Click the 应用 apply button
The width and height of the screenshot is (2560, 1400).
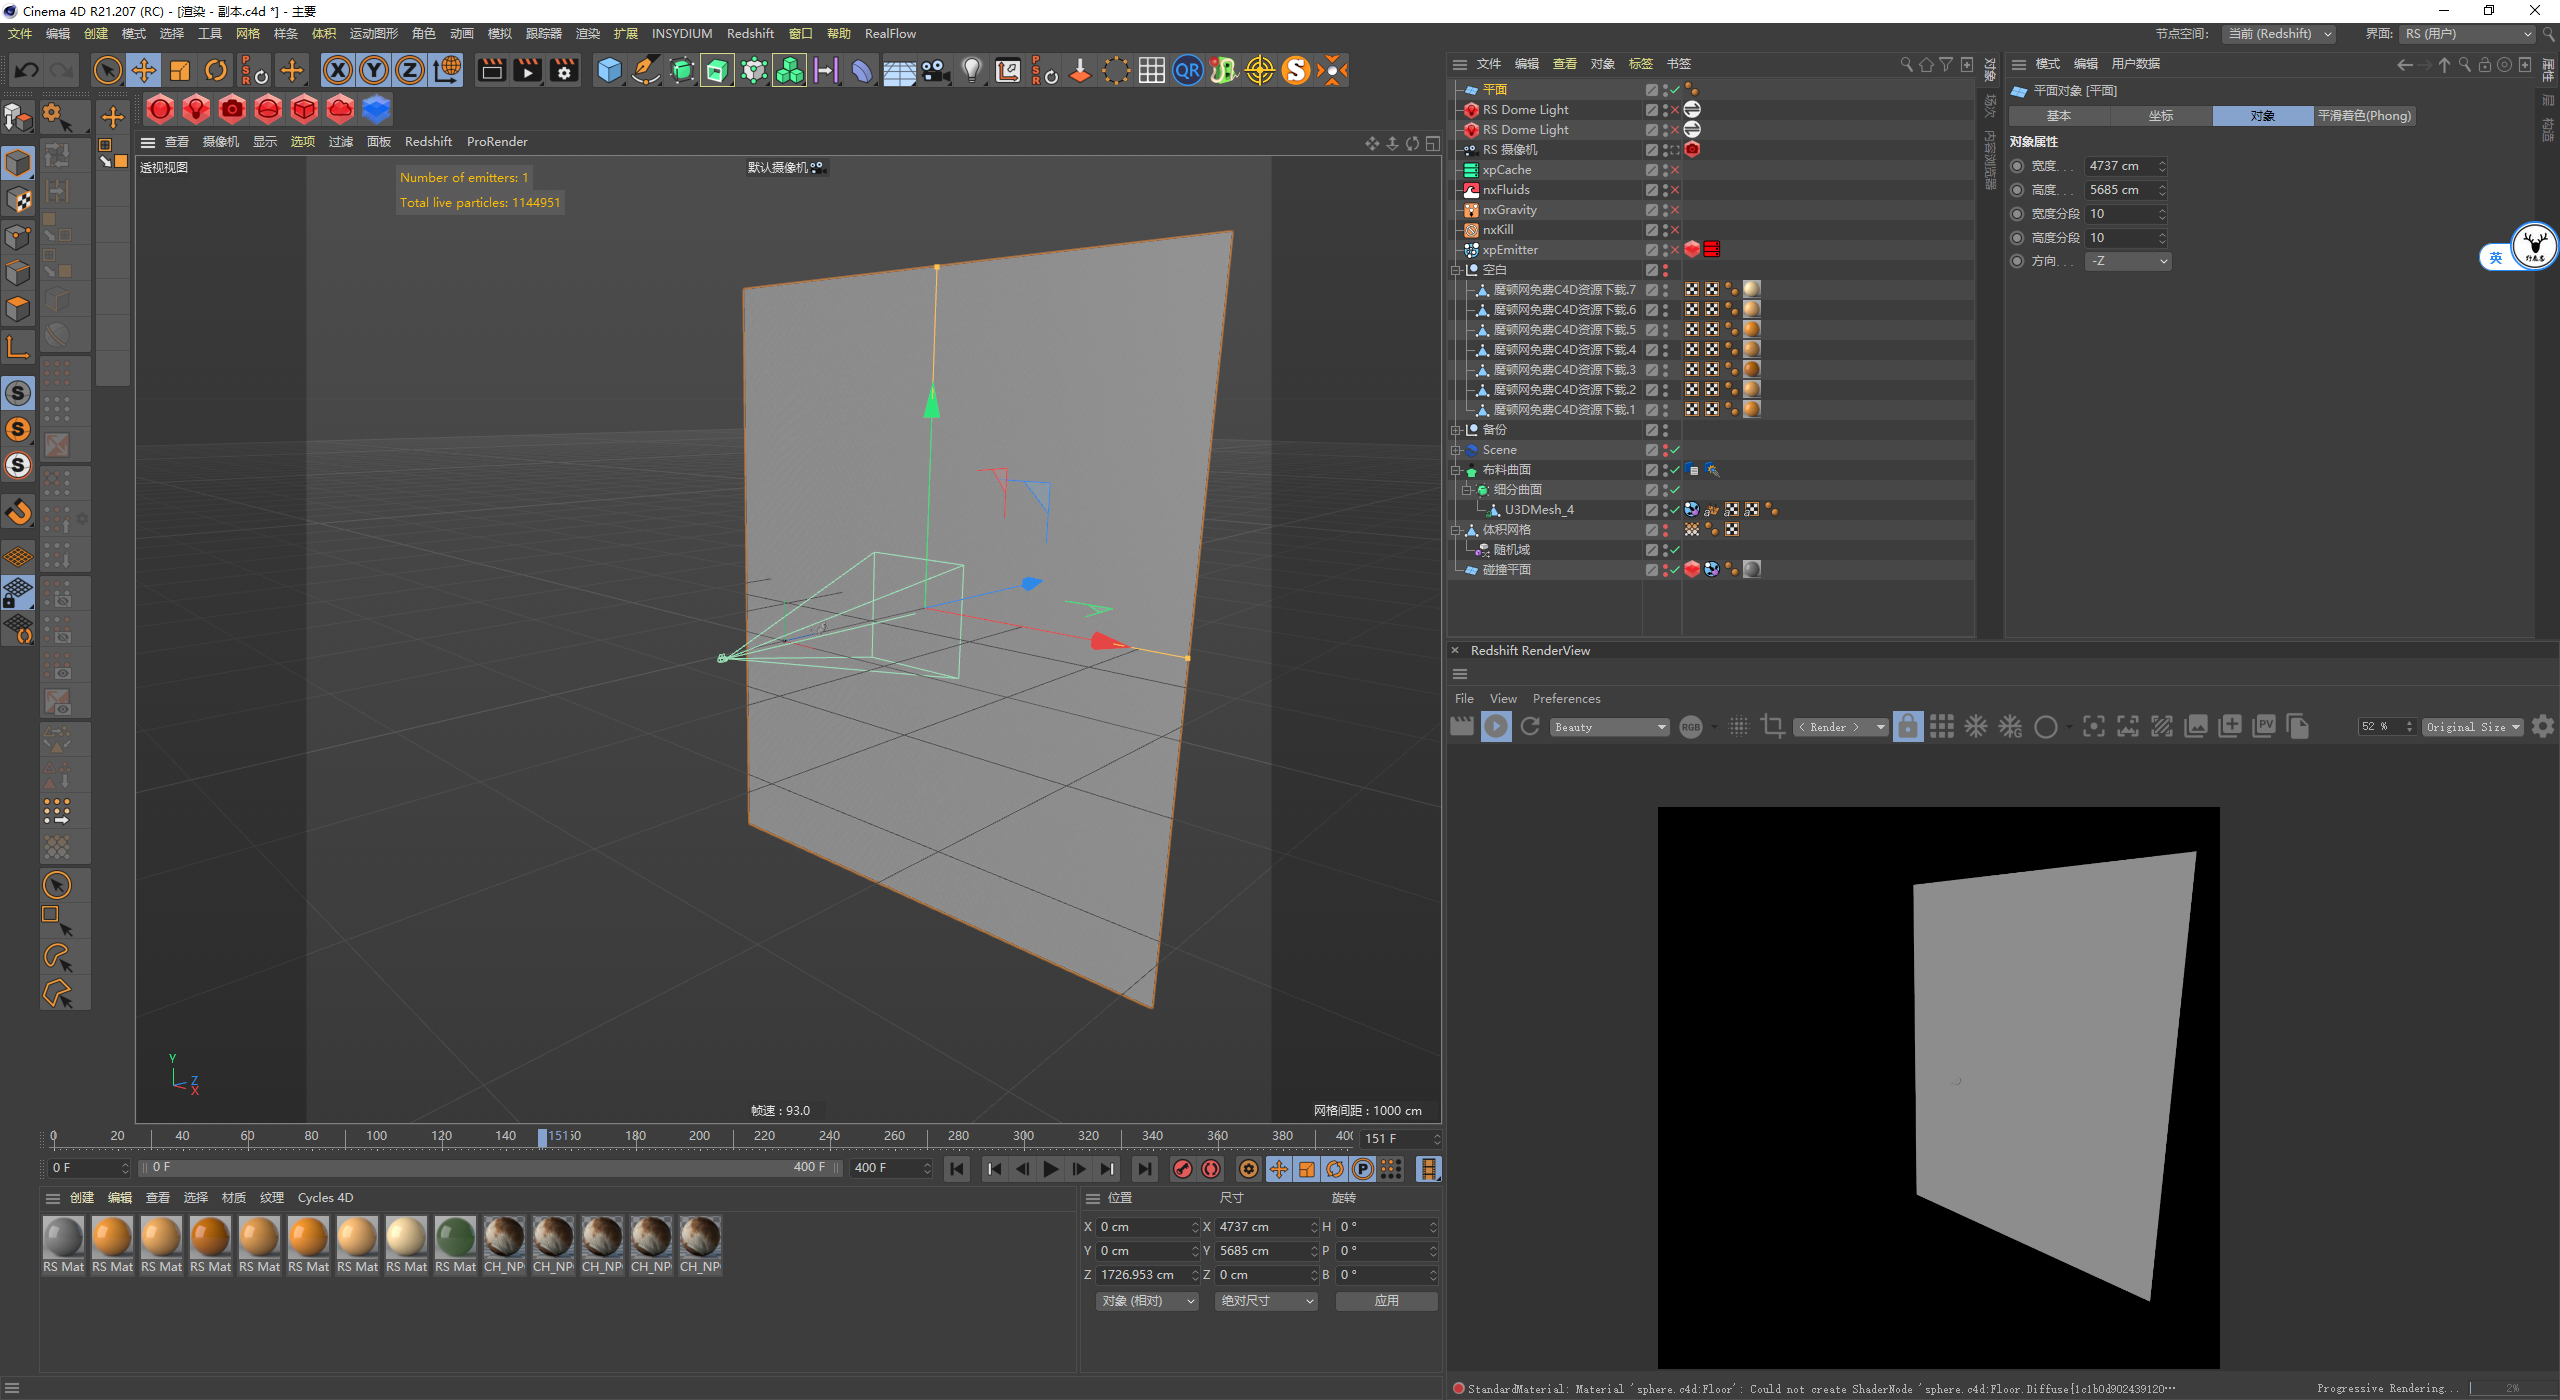[x=1386, y=1301]
